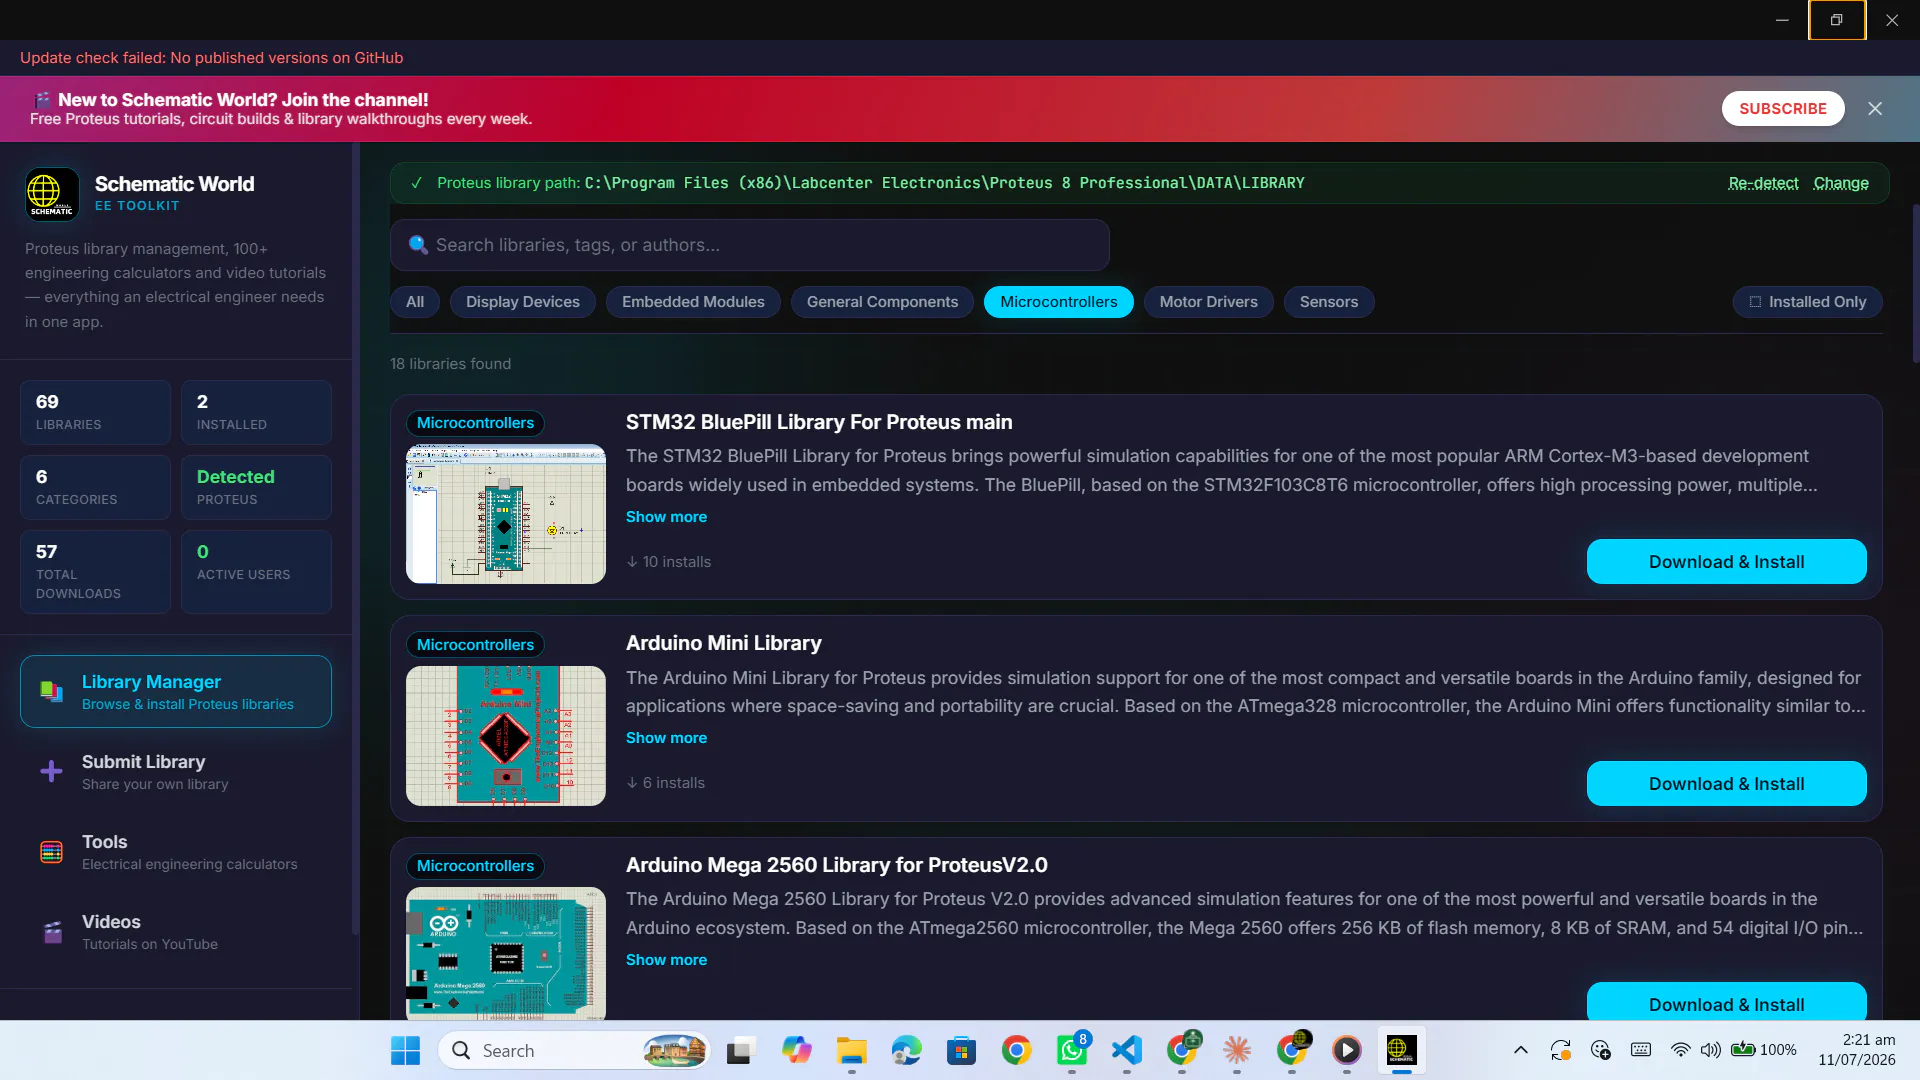
Task: Click the 2 Installed stat card
Action: (x=256, y=412)
